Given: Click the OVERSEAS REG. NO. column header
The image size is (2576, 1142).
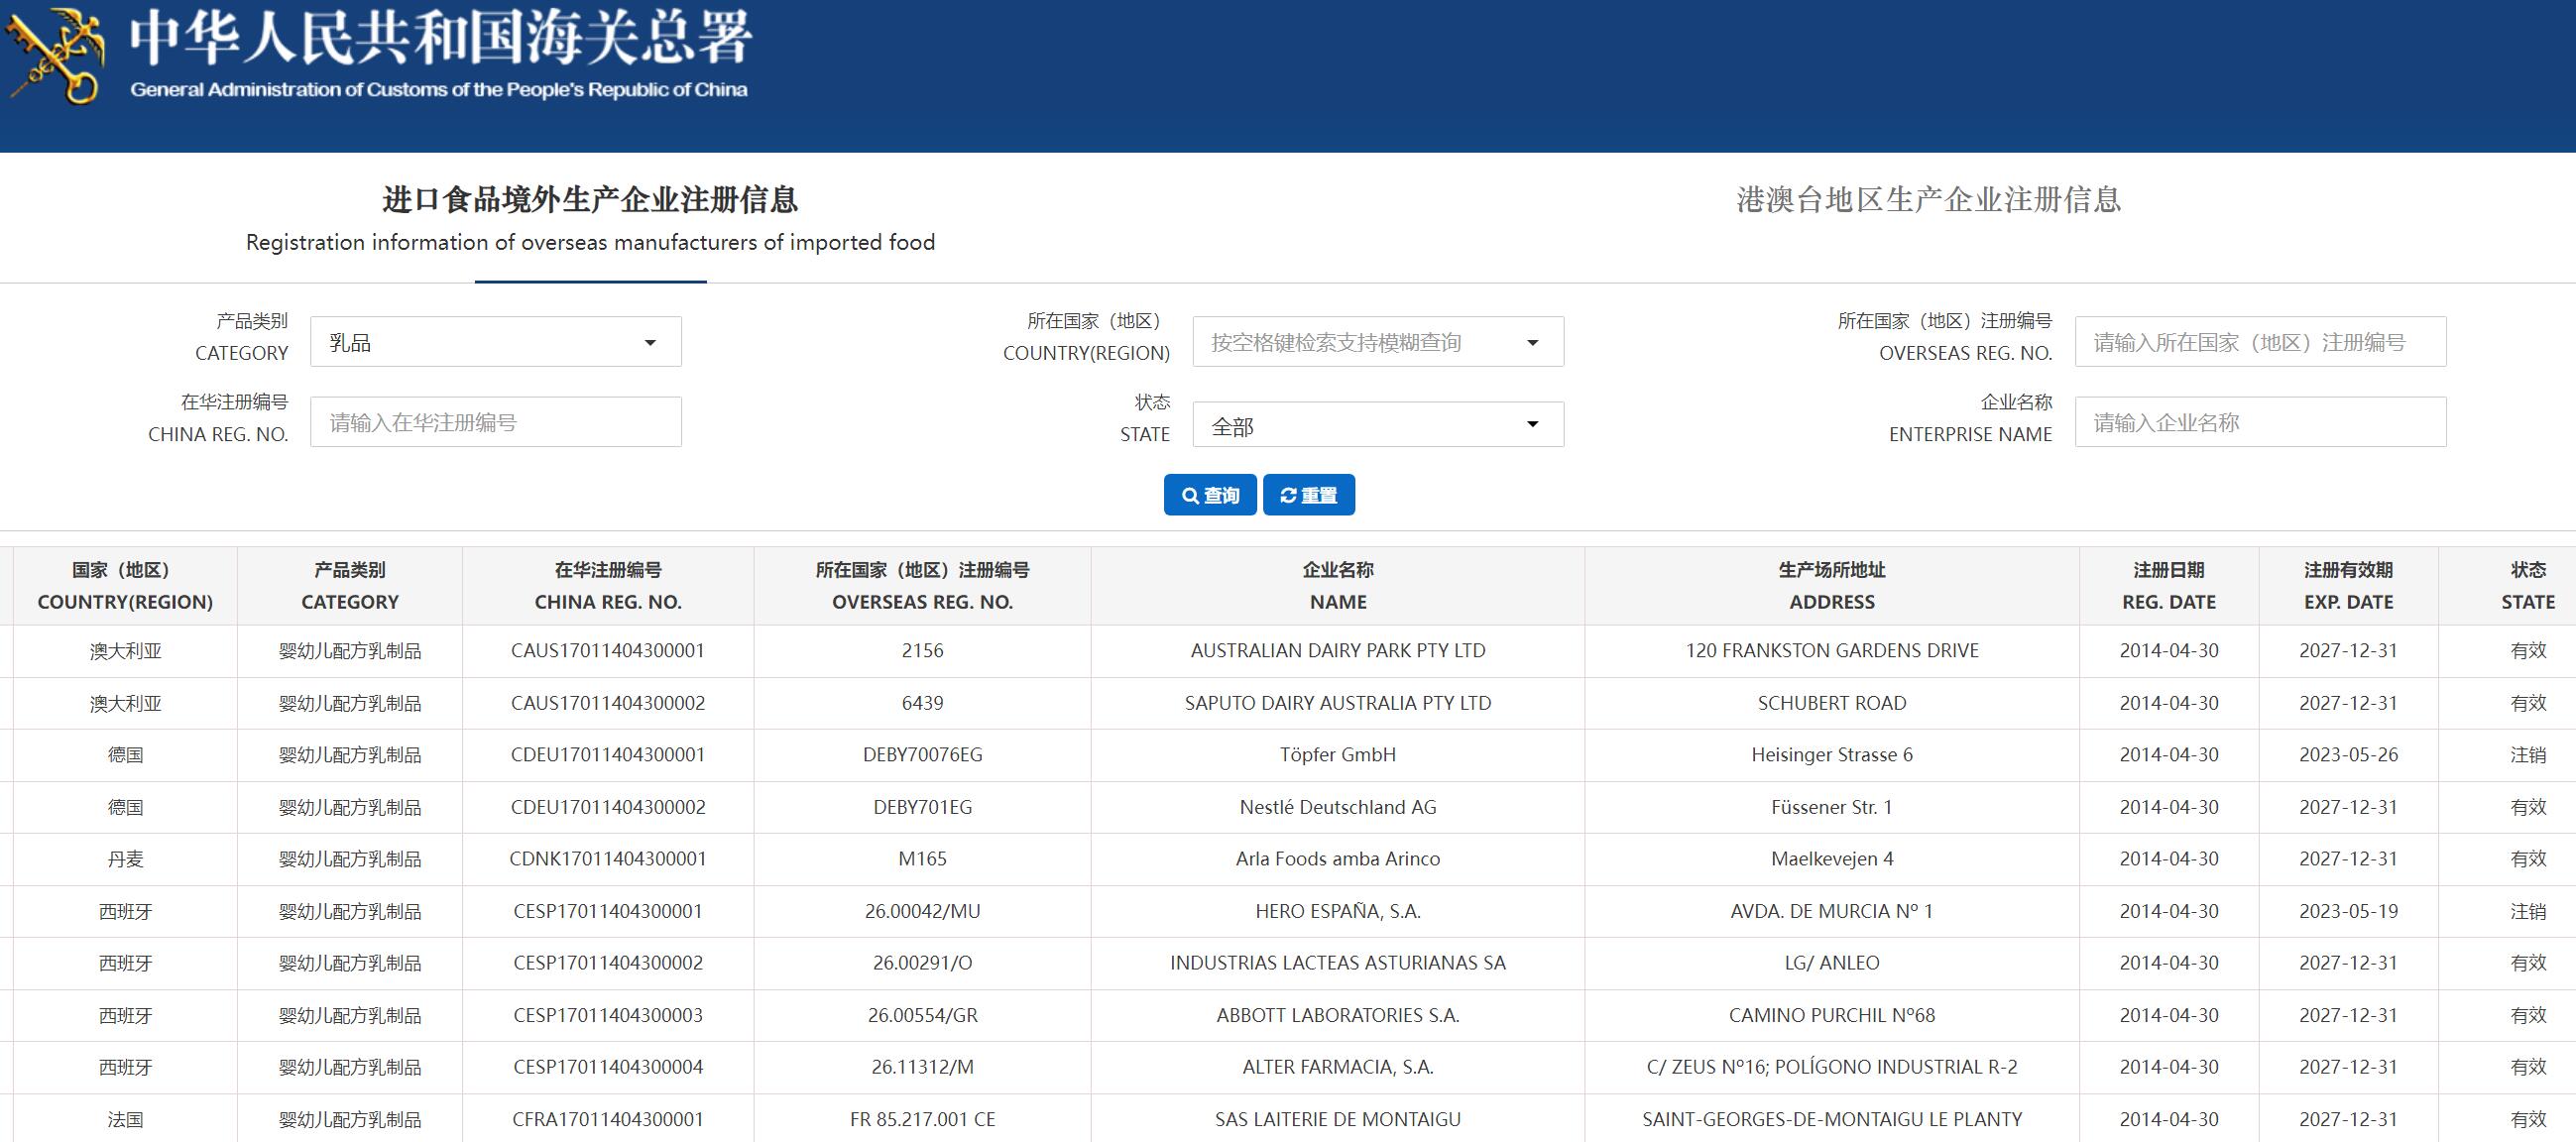Looking at the screenshot, I should click(922, 586).
